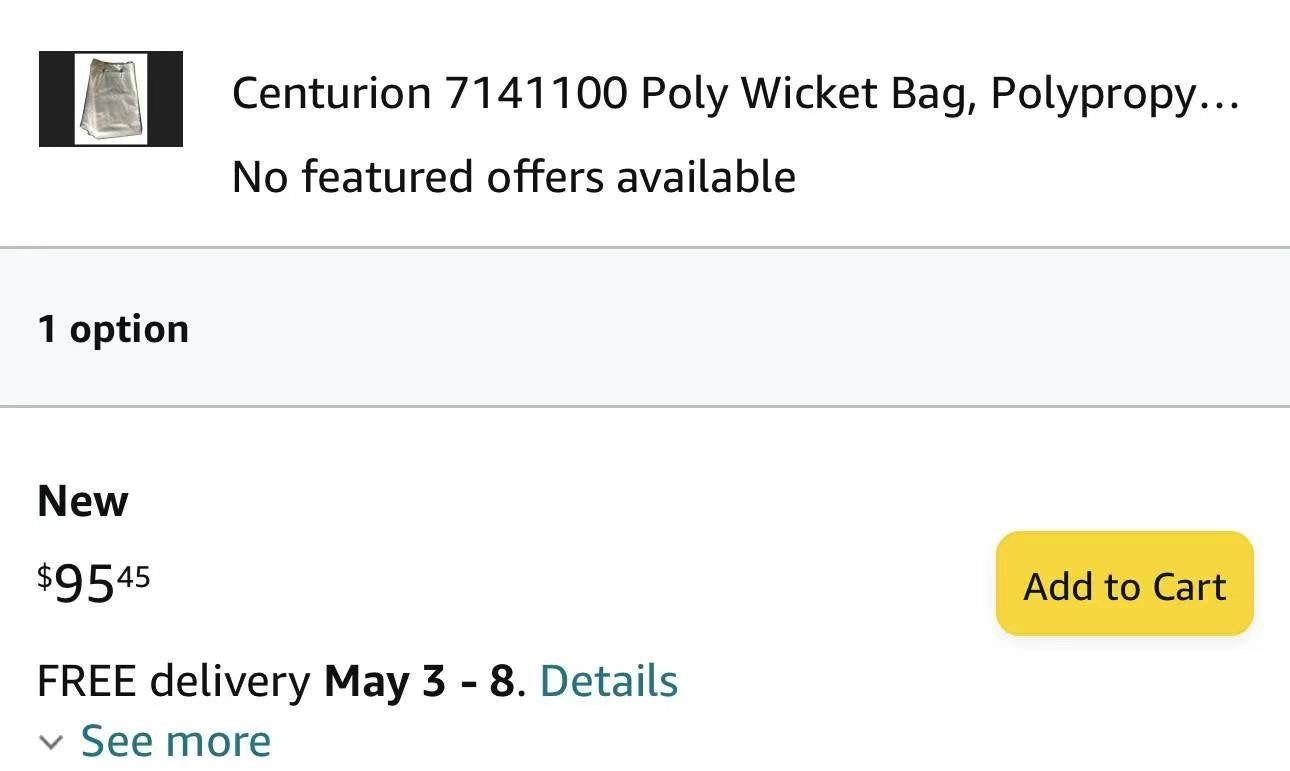The height and width of the screenshot is (771, 1290).
Task: Click the FREE delivery text
Action: click(x=173, y=681)
